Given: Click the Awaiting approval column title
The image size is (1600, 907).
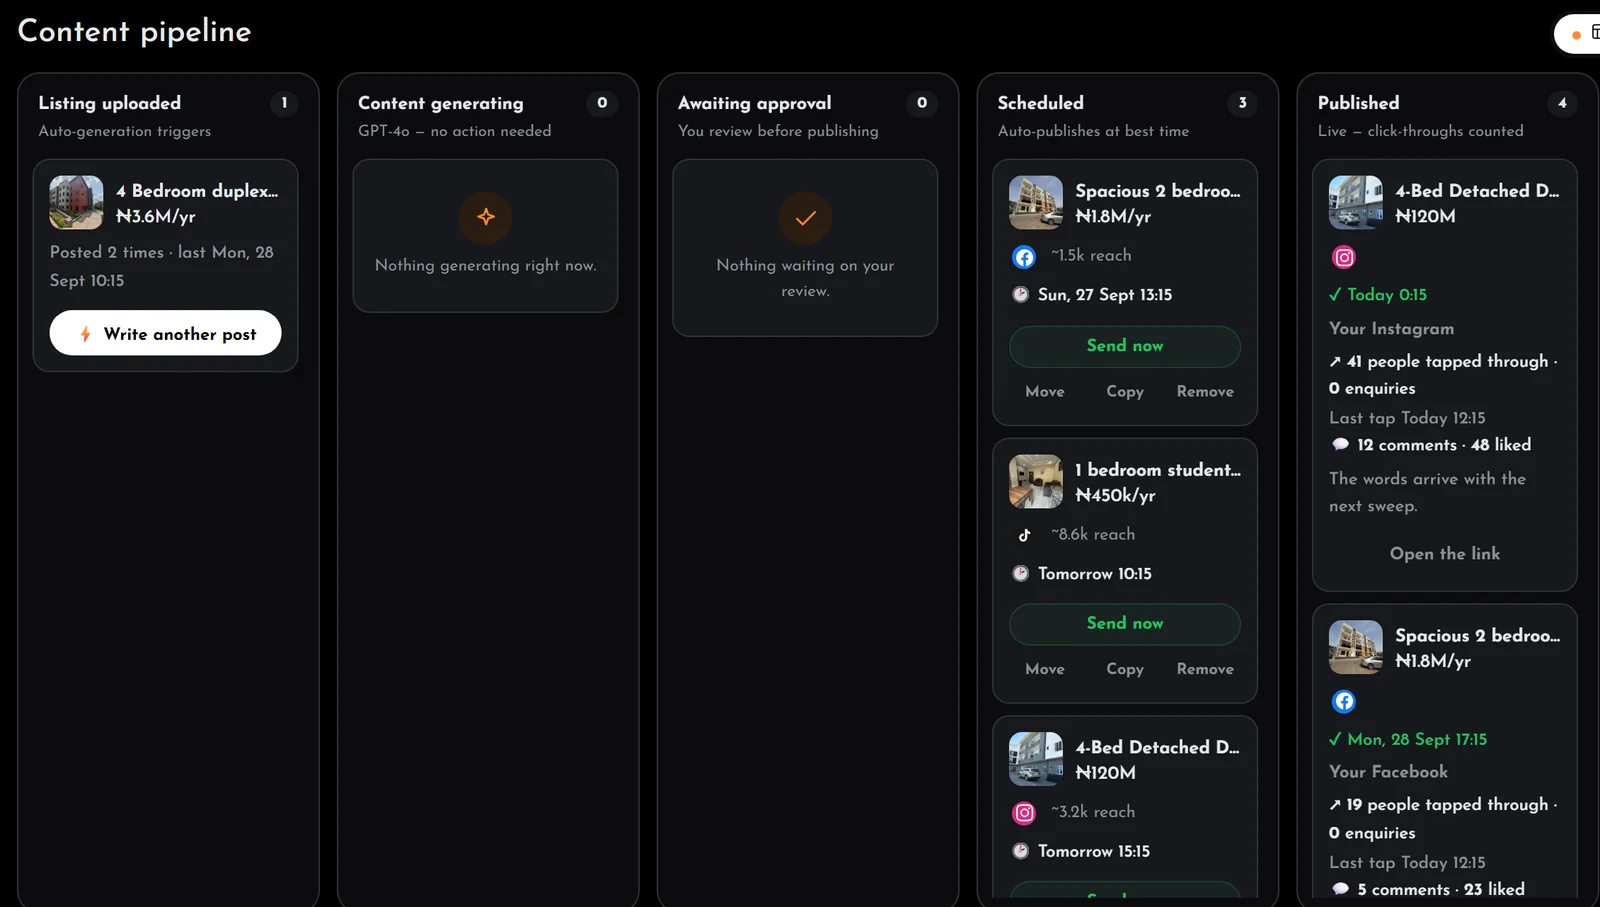Looking at the screenshot, I should click(x=755, y=103).
